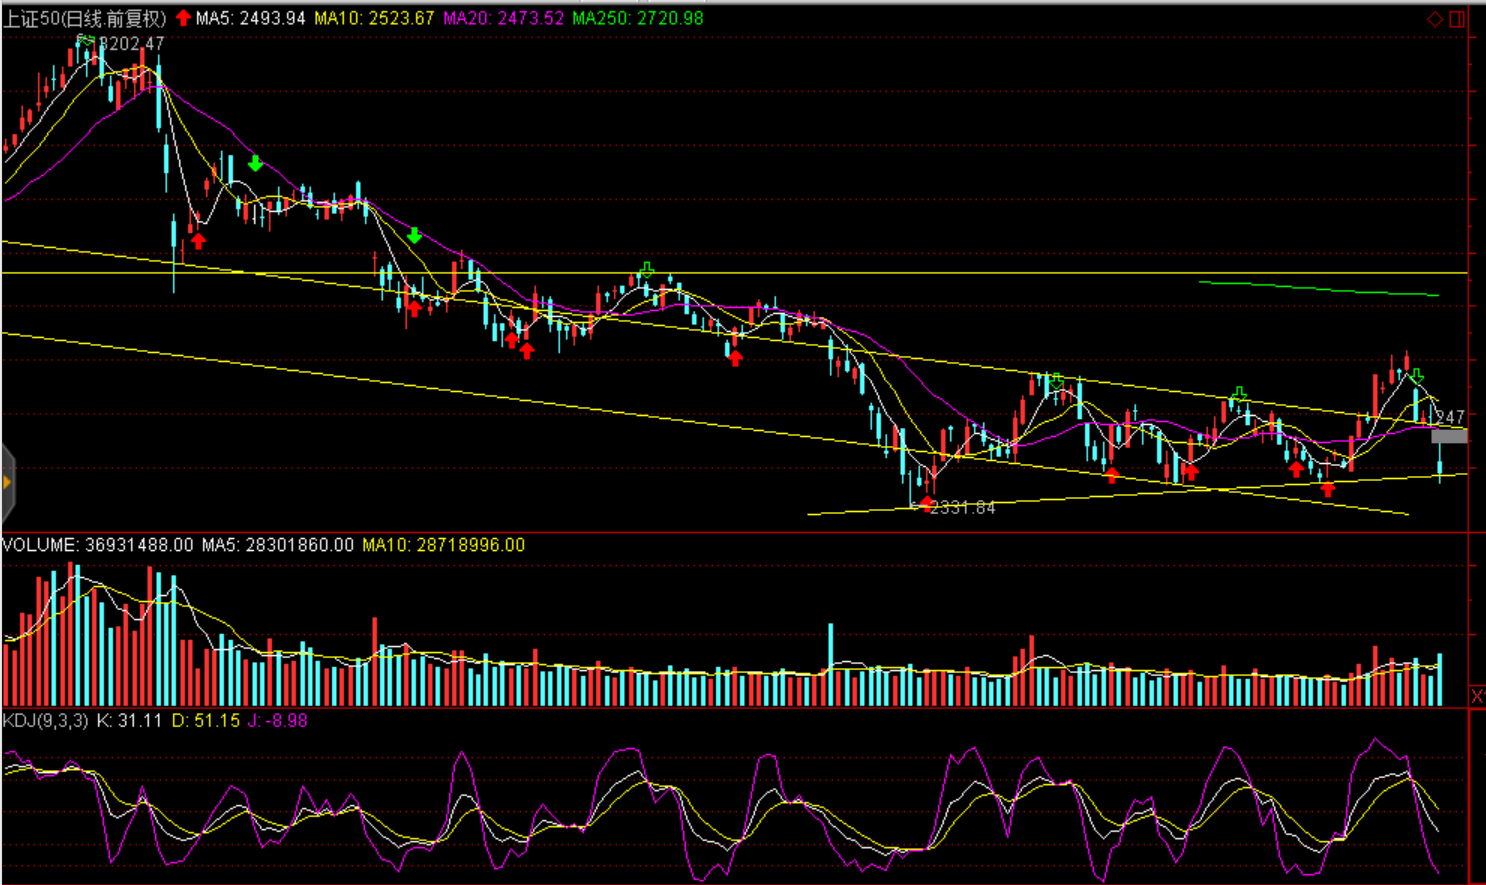Click the gray price tag box at right edge
Image resolution: width=1486 pixels, height=885 pixels.
(1449, 436)
